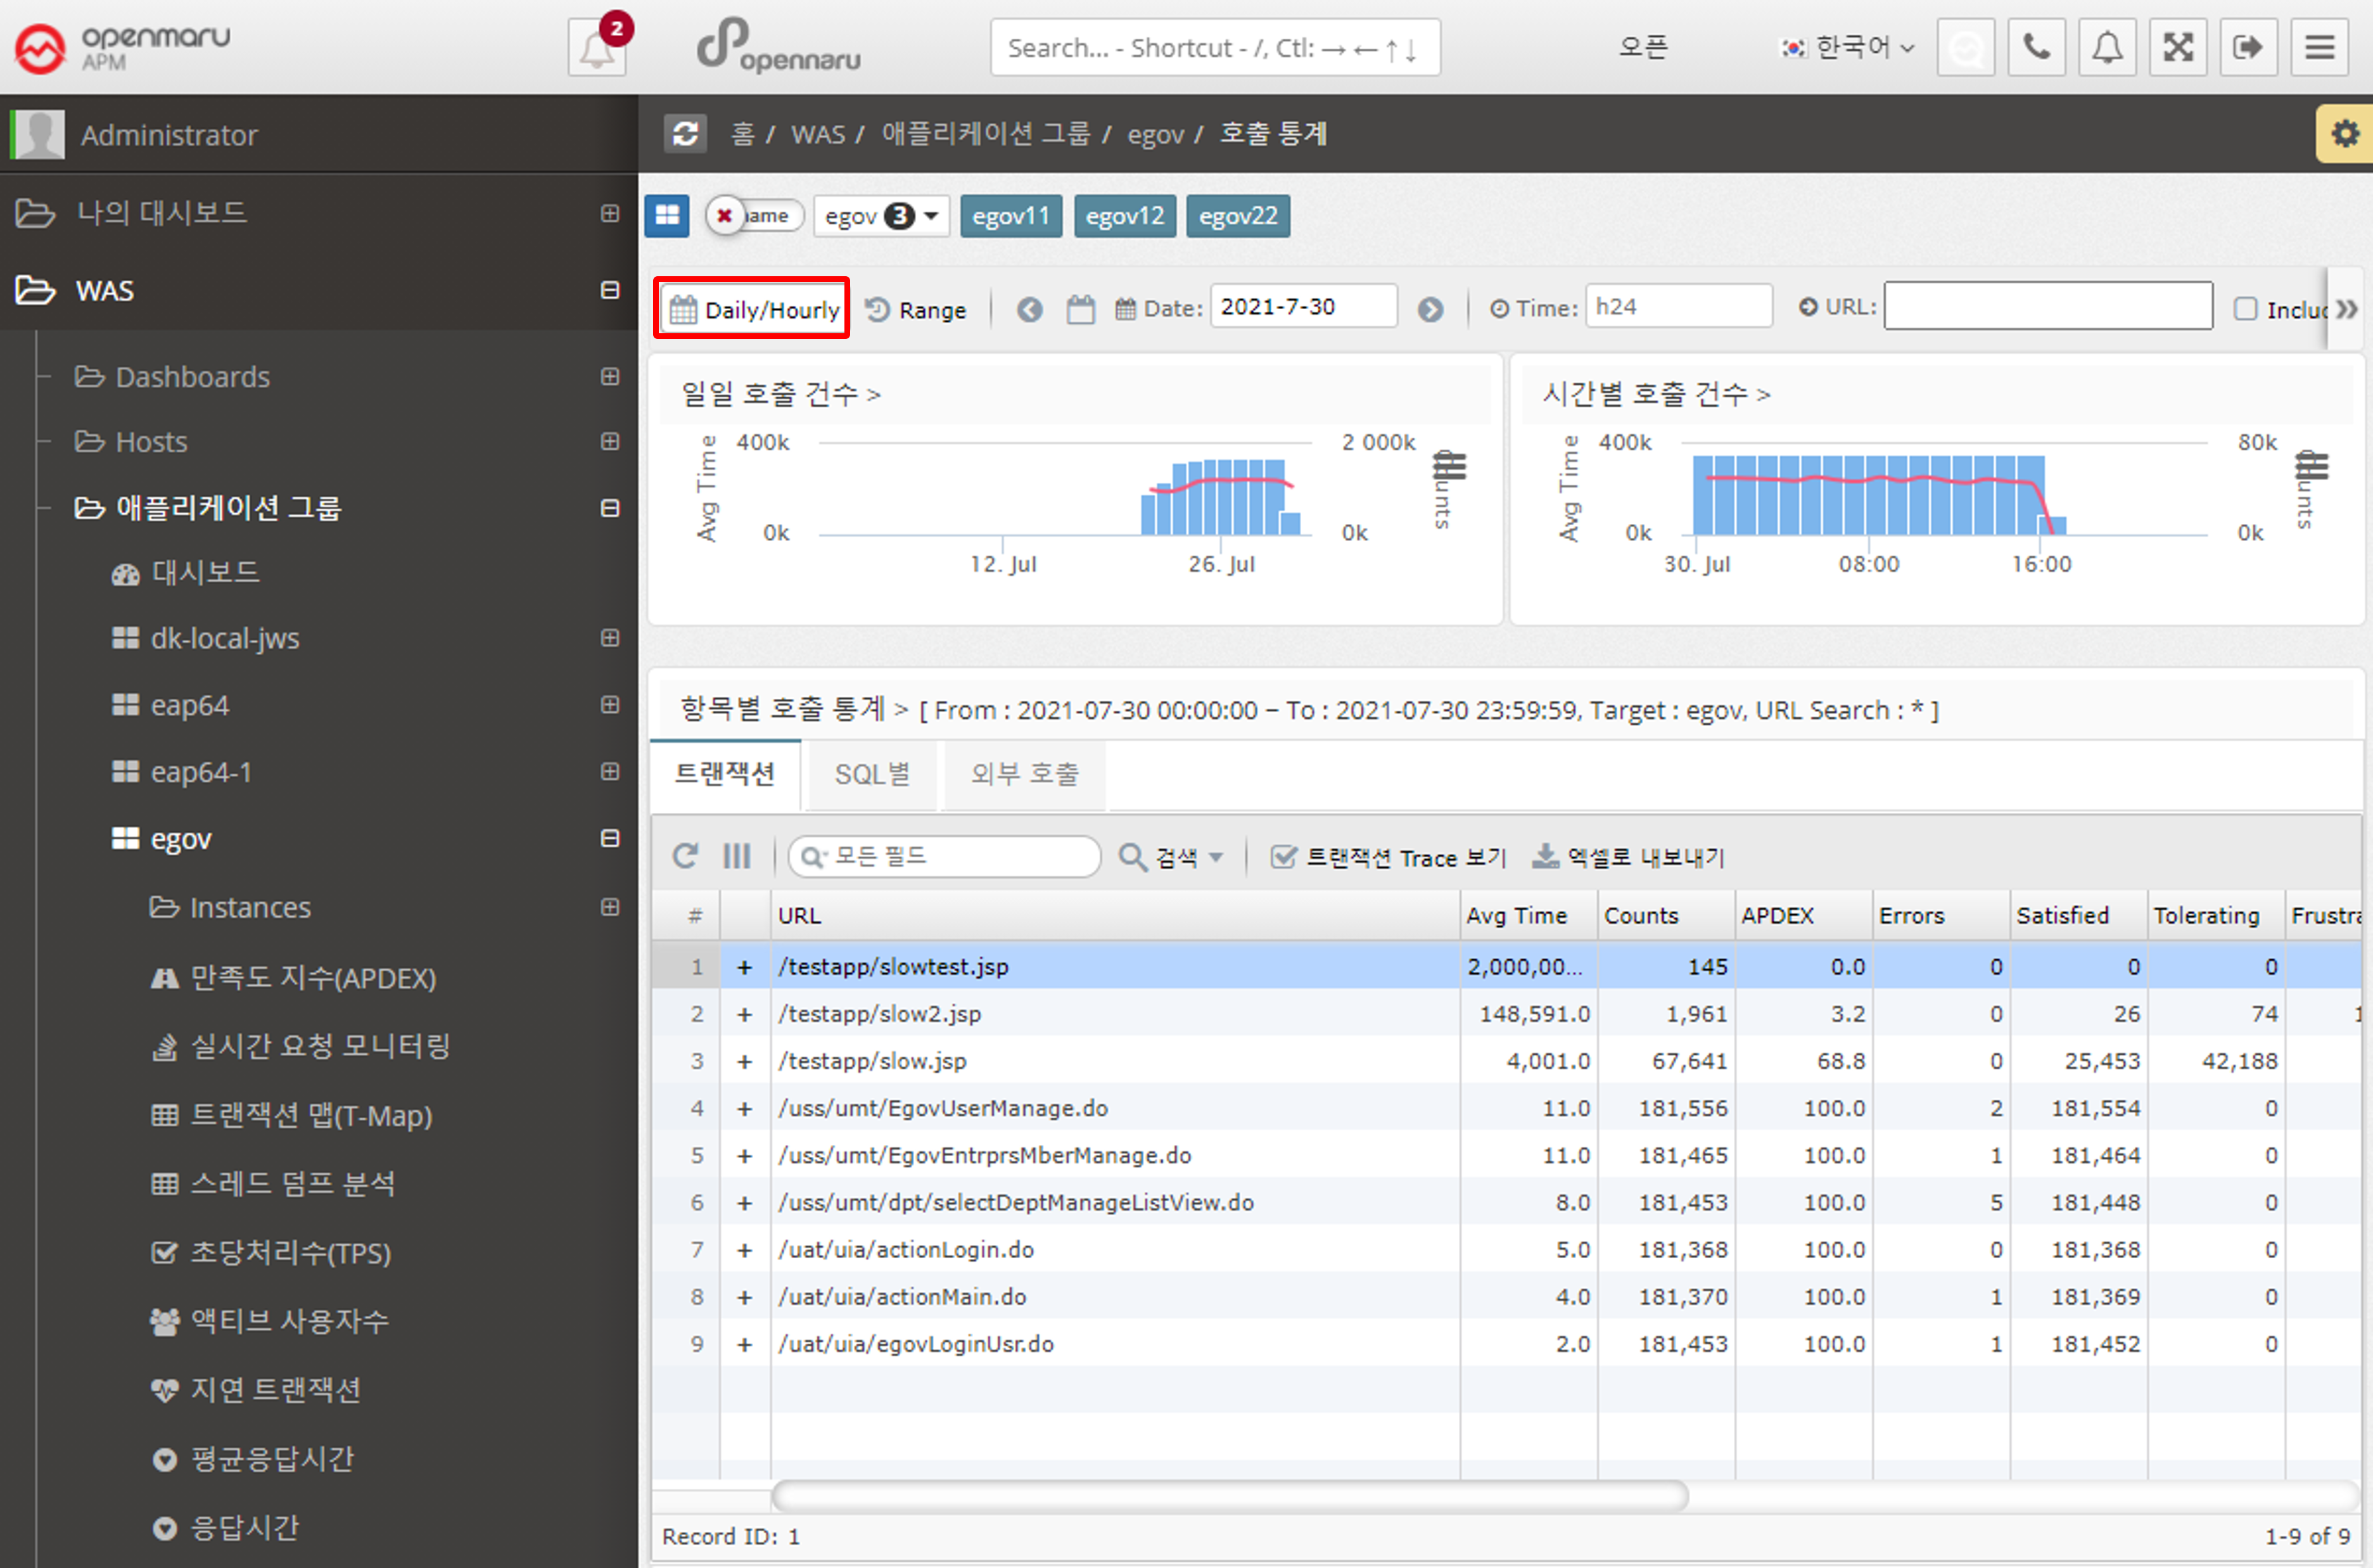Toggle fullscreen with the expand arrows icon
Image resolution: width=2373 pixels, height=1568 pixels.
point(2177,47)
